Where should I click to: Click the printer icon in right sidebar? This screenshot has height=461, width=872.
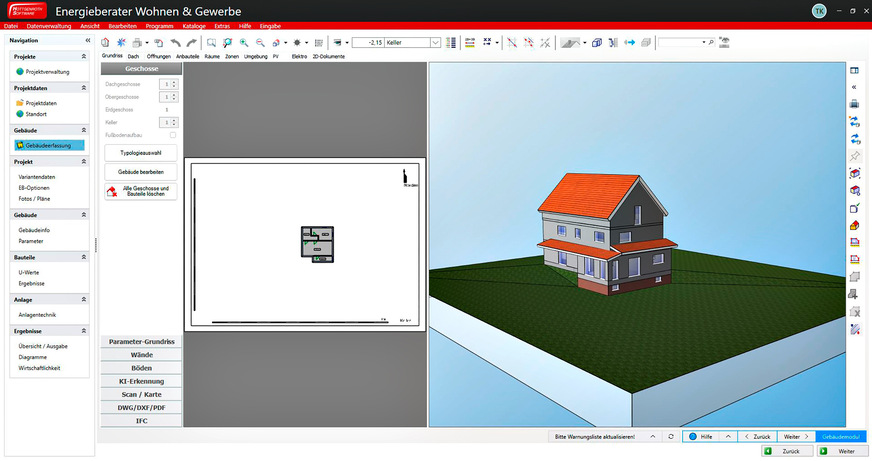tap(854, 104)
